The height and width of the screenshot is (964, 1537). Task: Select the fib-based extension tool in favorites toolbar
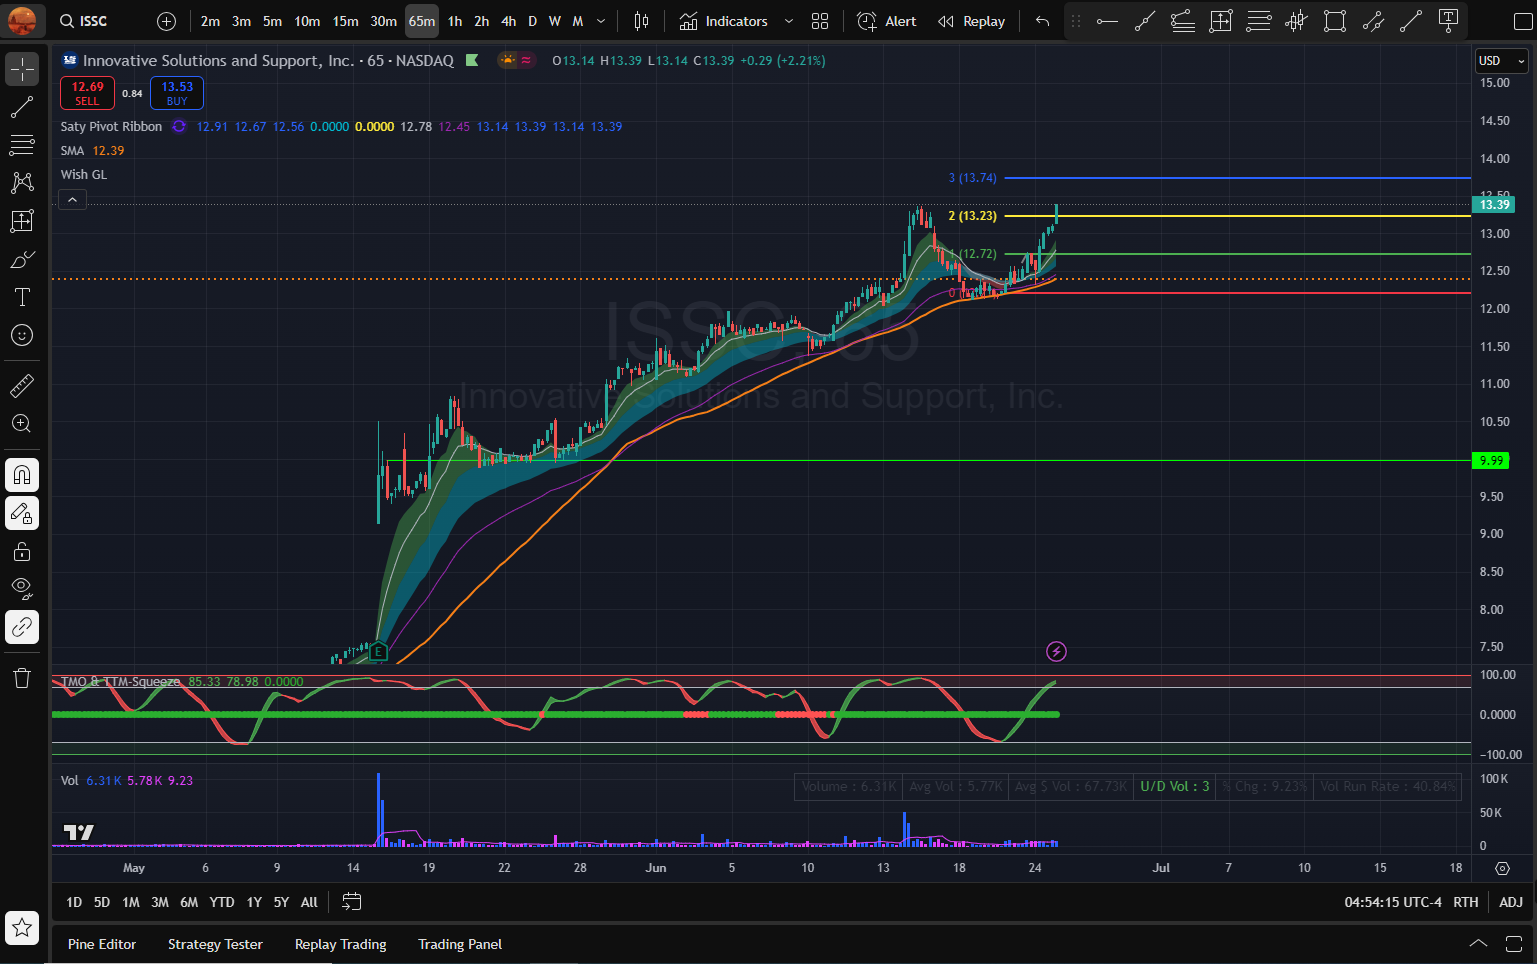pos(1183,21)
